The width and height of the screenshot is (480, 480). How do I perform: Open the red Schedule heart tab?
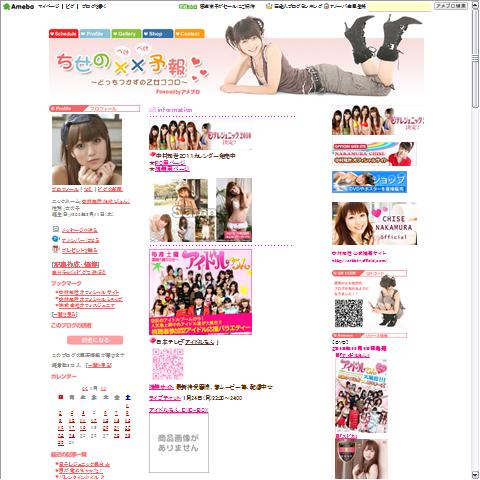pos(63,34)
